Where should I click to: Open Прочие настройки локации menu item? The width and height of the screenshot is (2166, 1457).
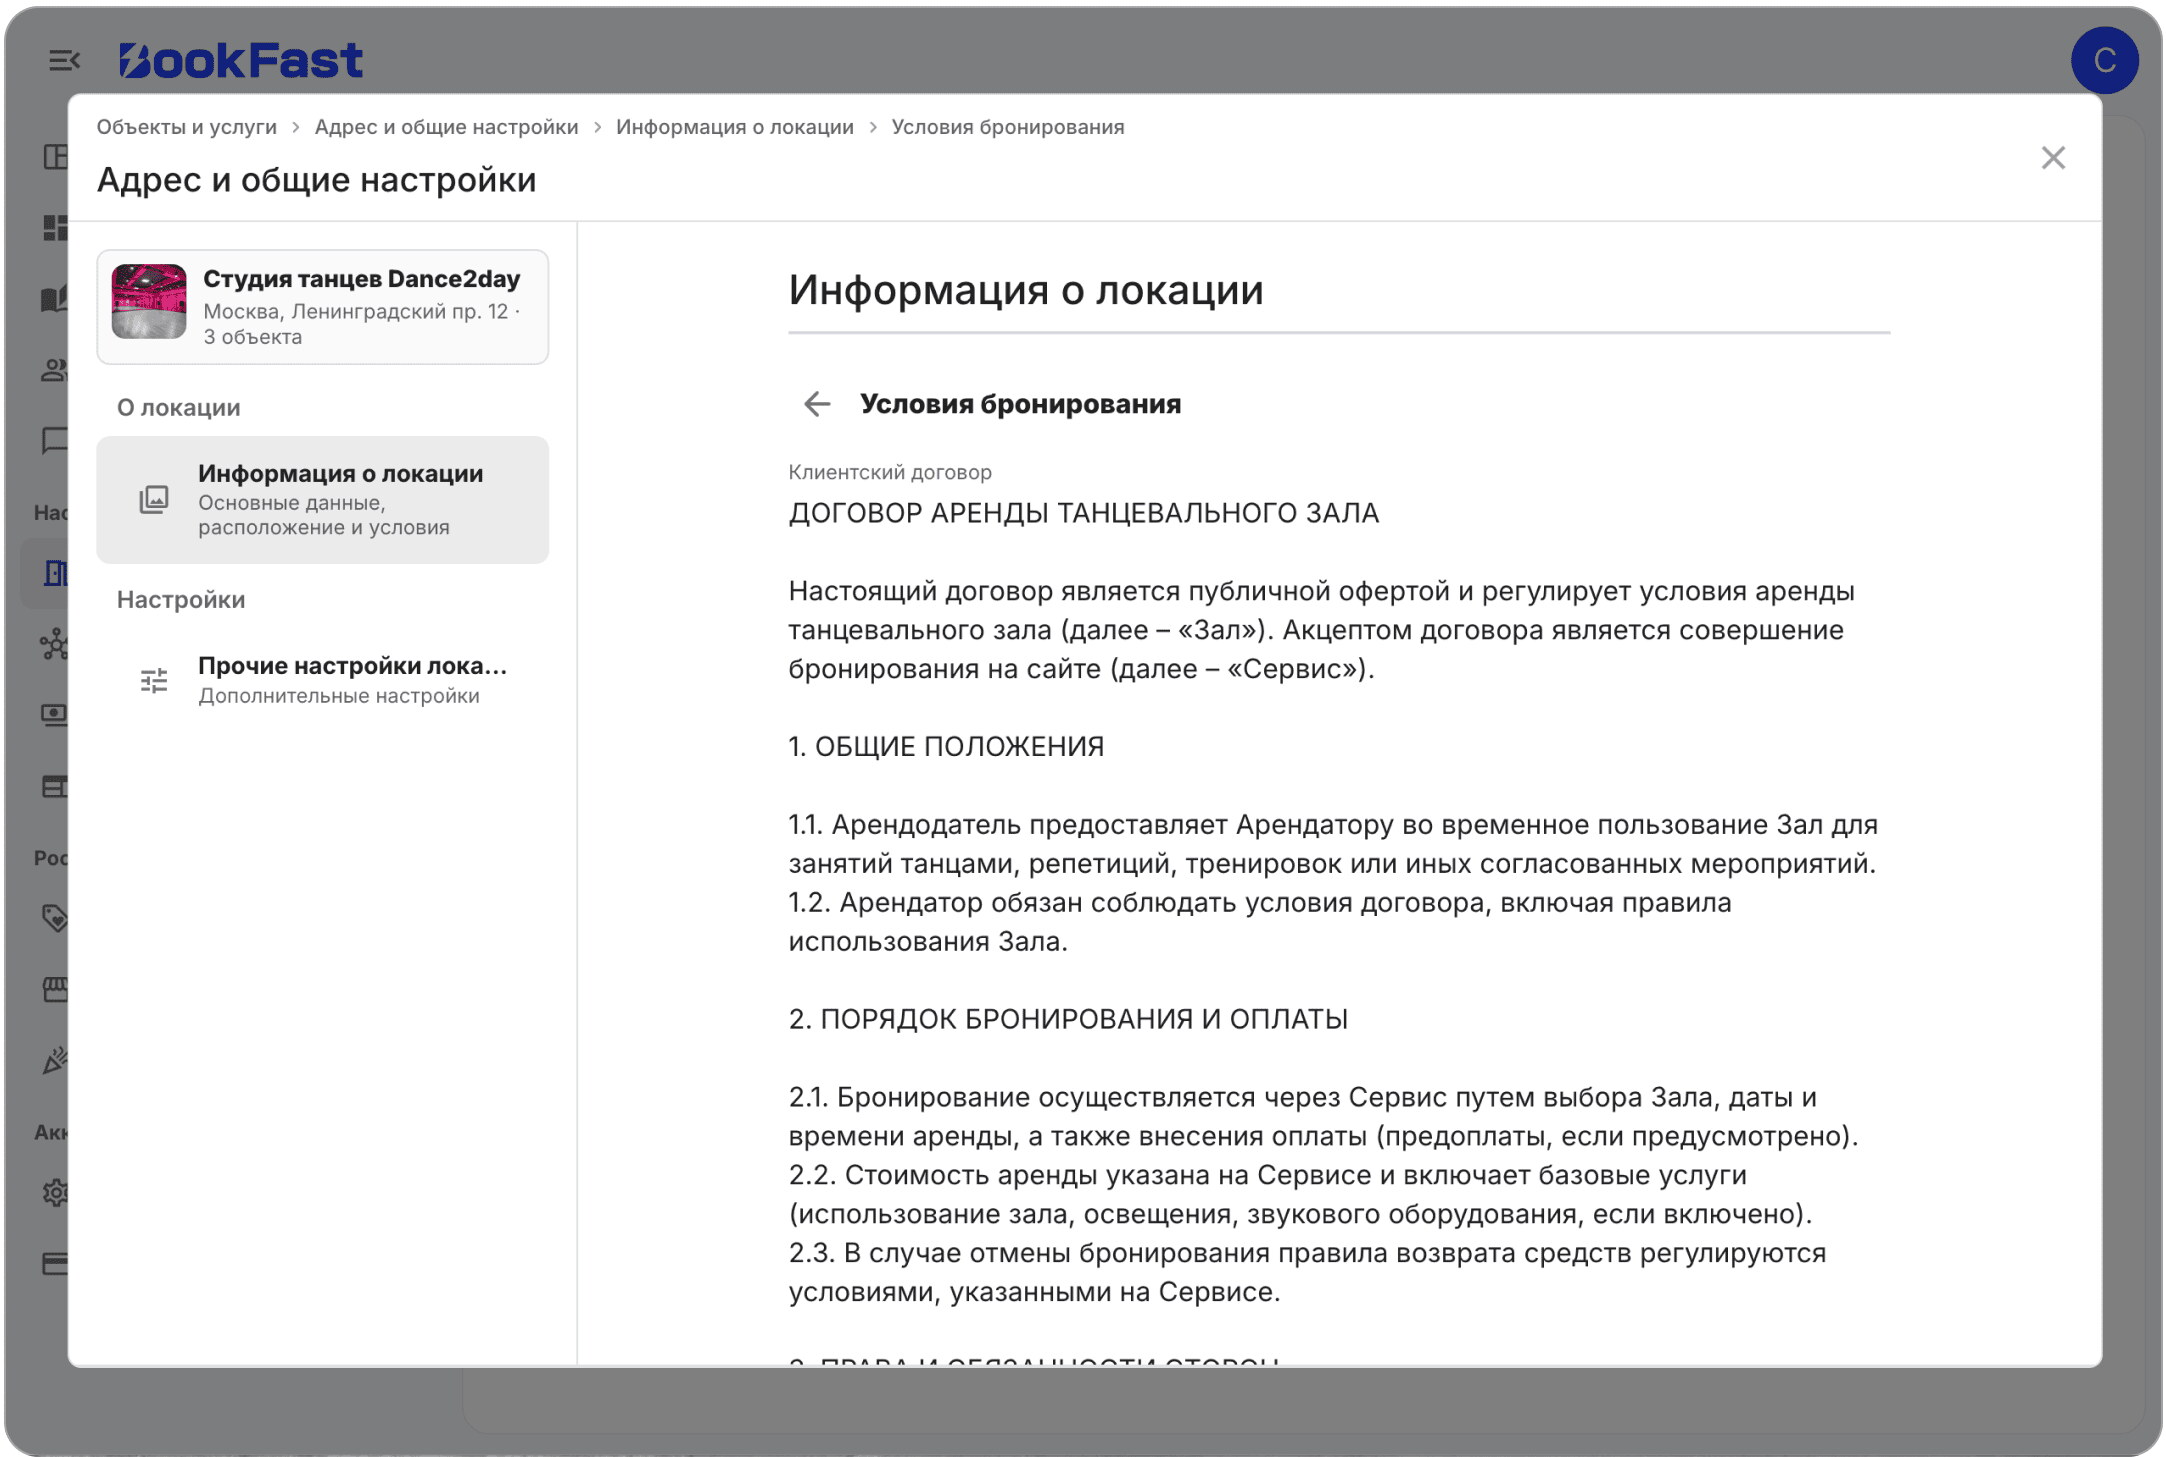(322, 681)
